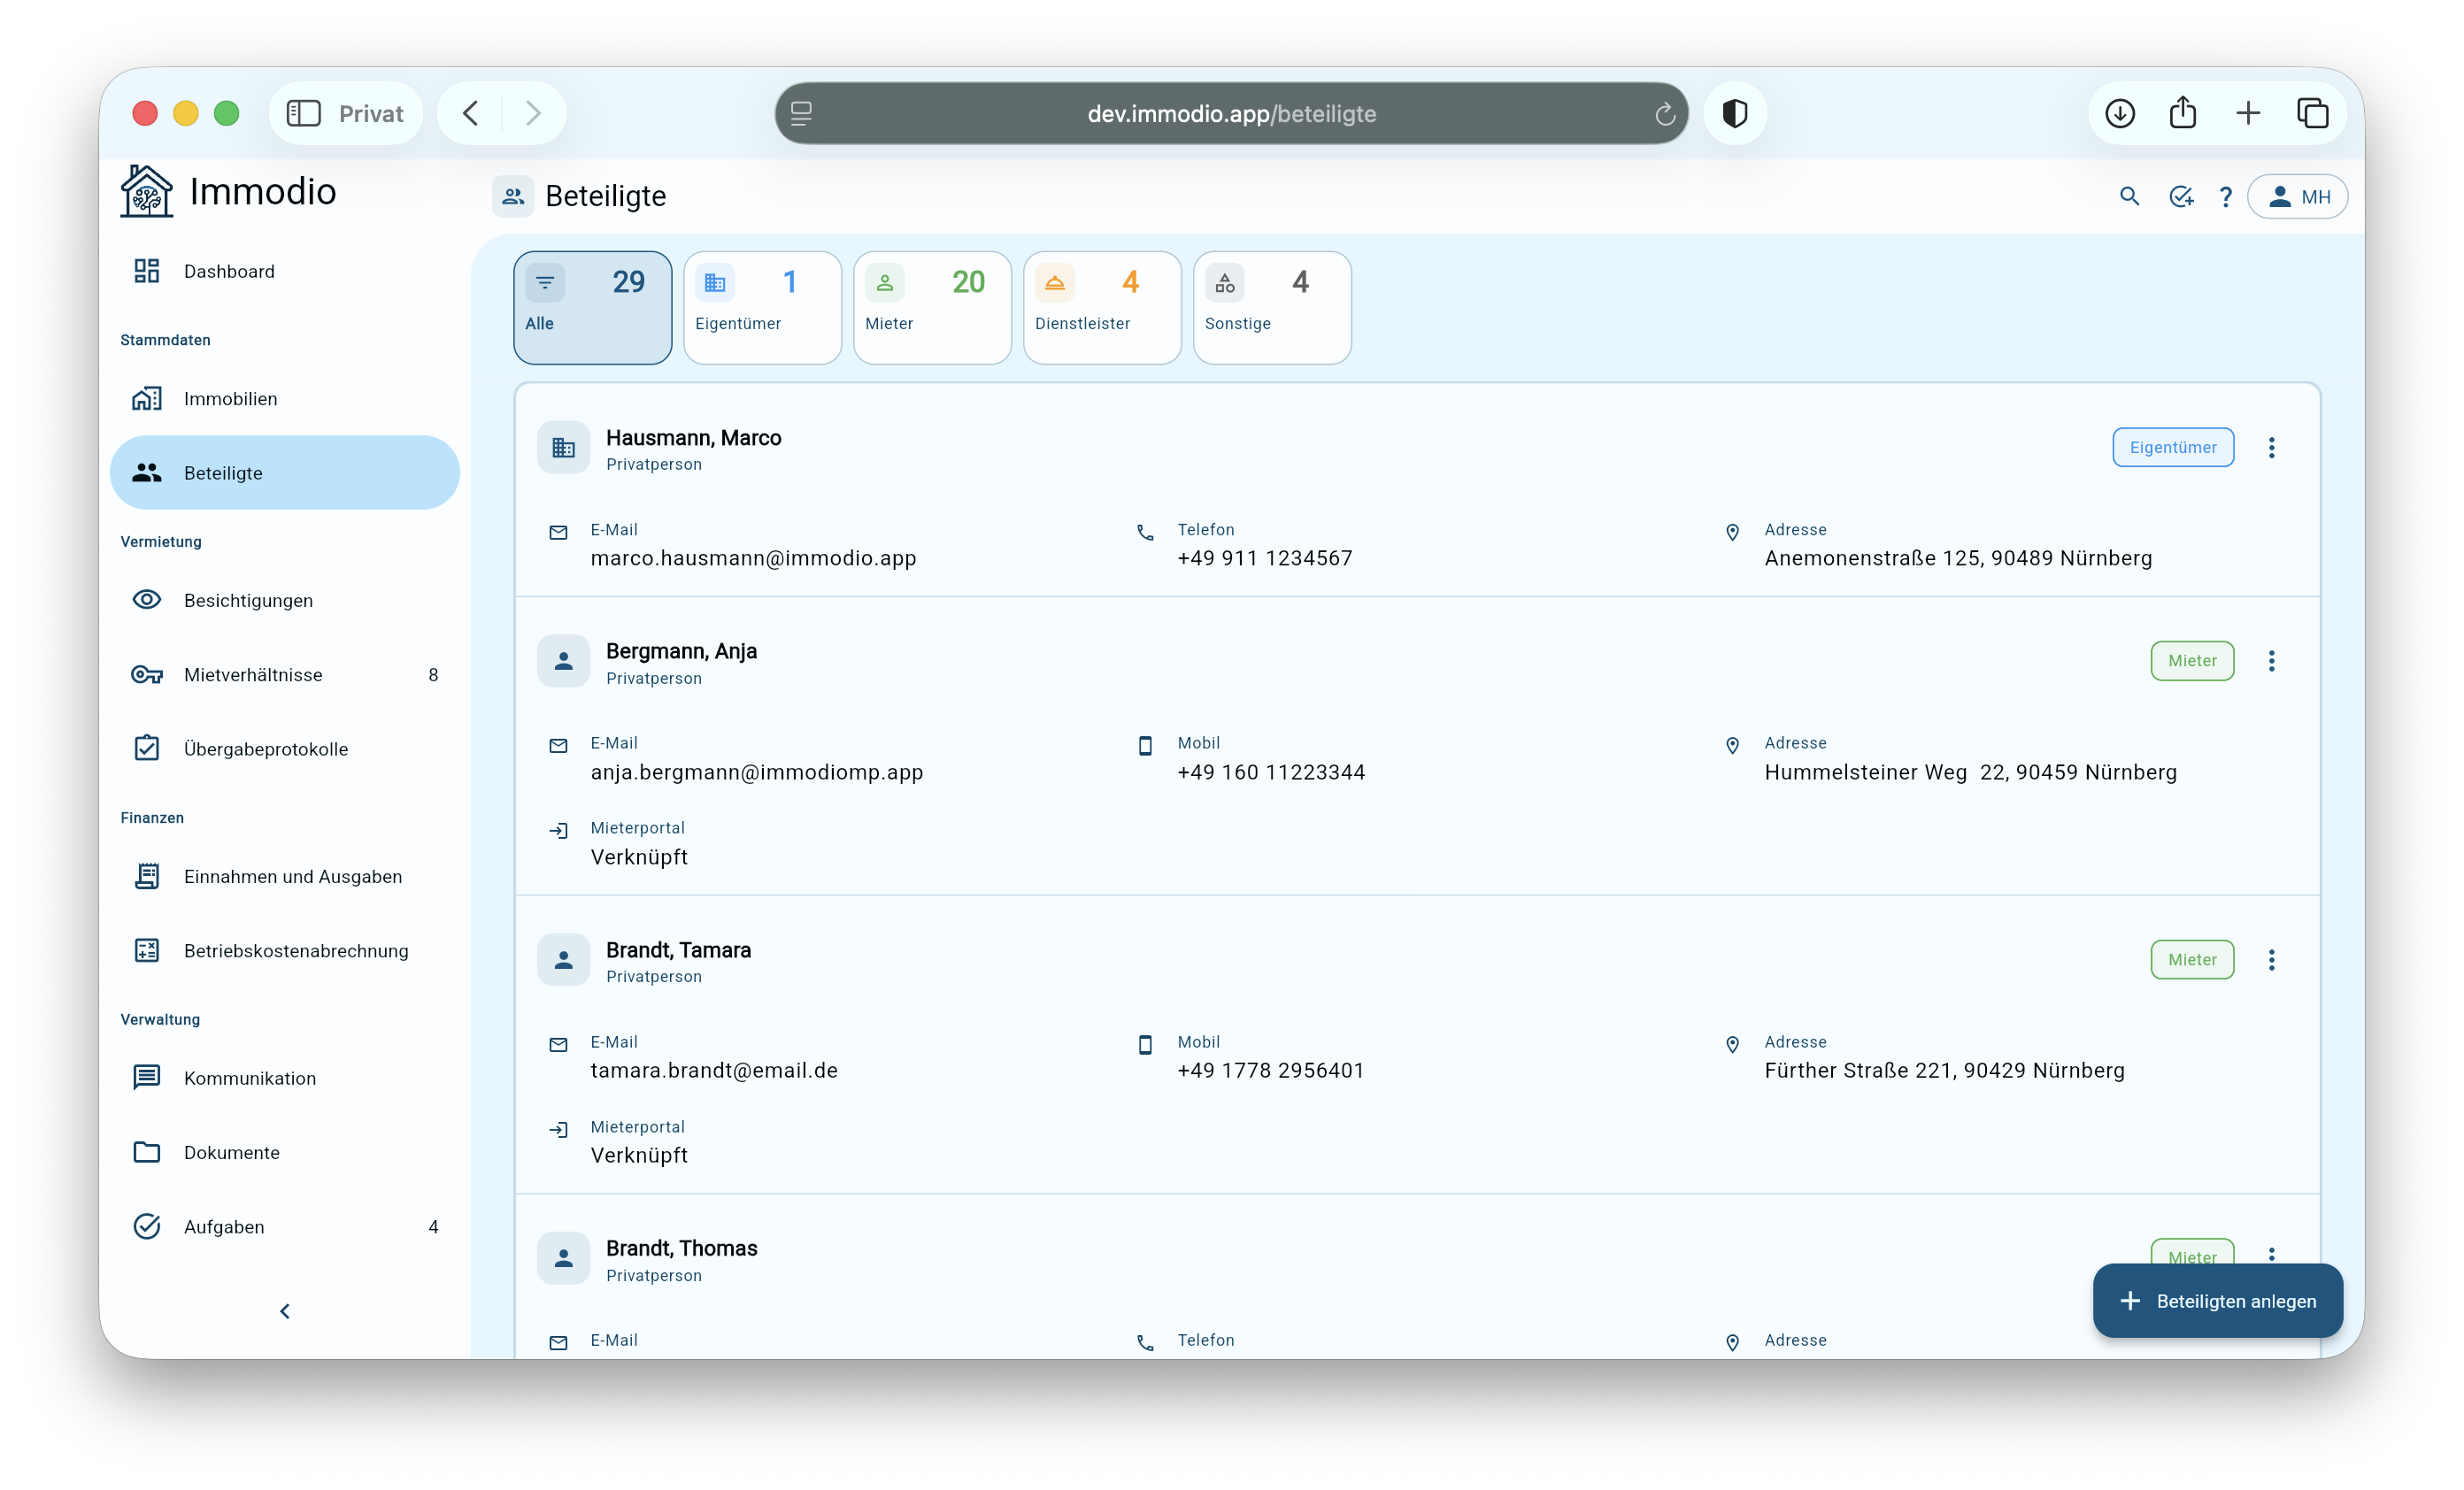Click the Beteiligte page header icon
2464x1490 pixels.
pyautogui.click(x=513, y=196)
